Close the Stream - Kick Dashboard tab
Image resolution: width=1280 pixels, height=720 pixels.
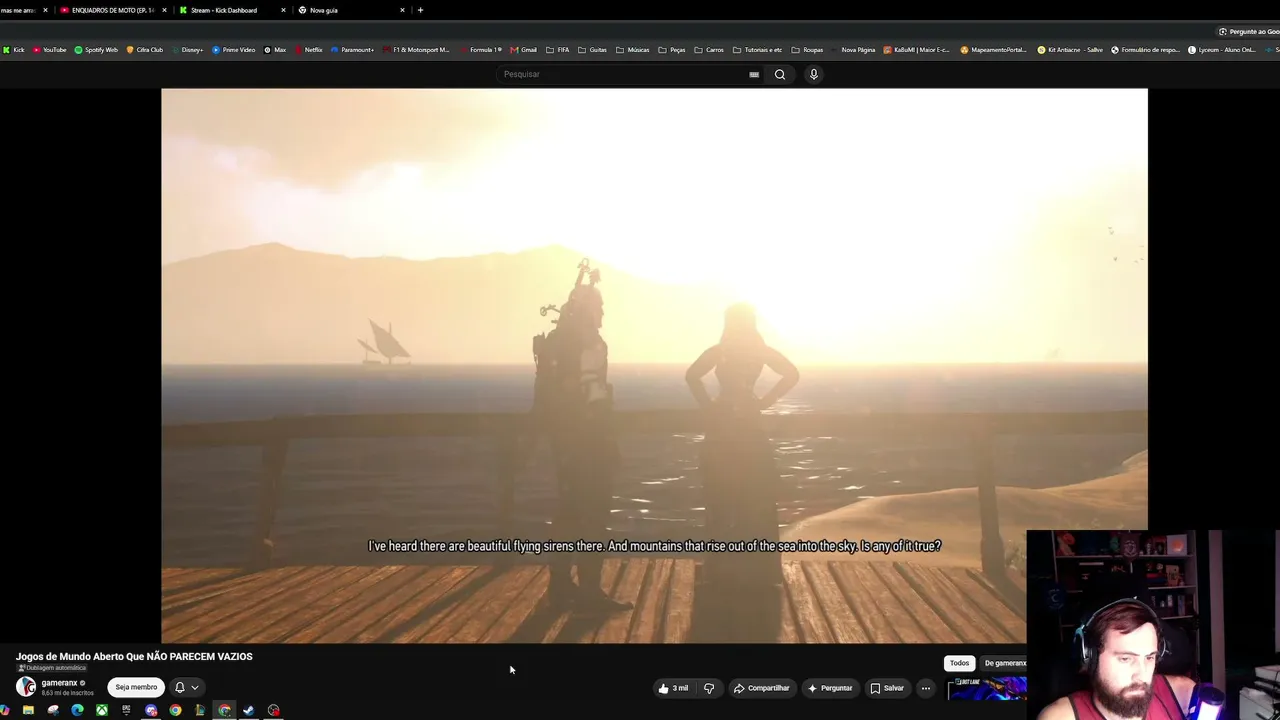click(x=283, y=10)
